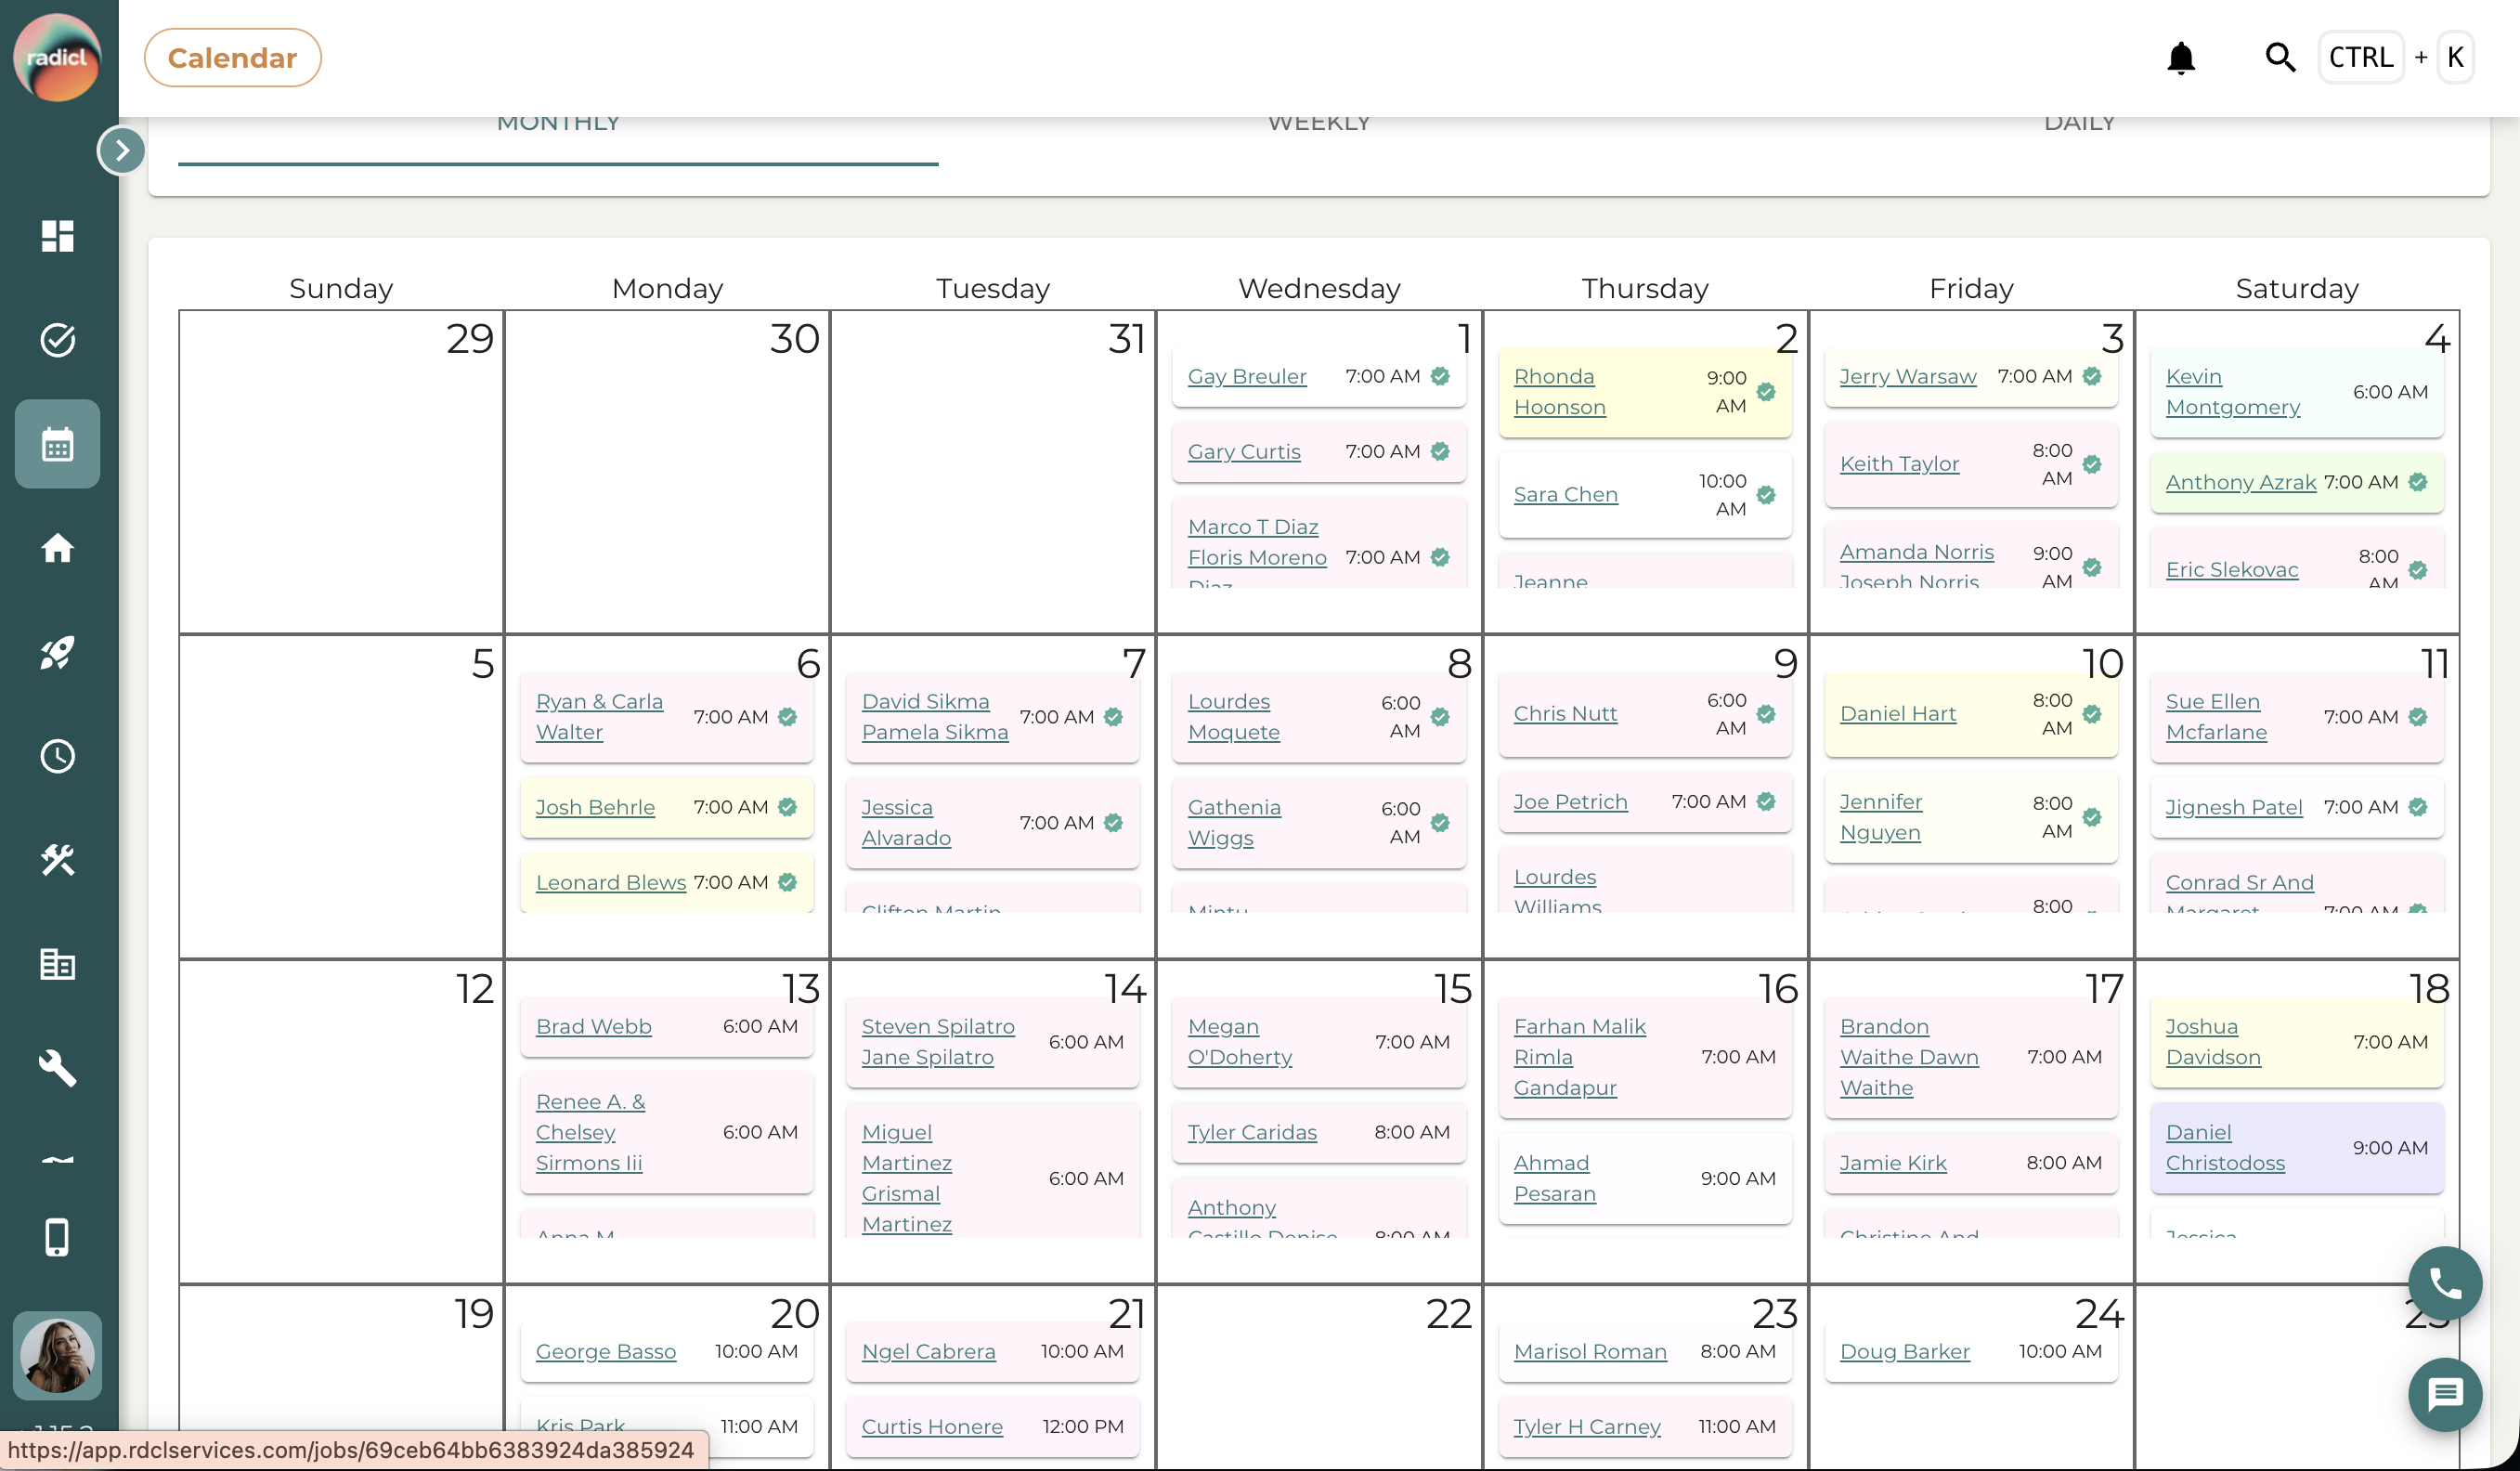Open the mobile phone icon in the sidebar
The height and width of the screenshot is (1471, 2520).
click(57, 1238)
